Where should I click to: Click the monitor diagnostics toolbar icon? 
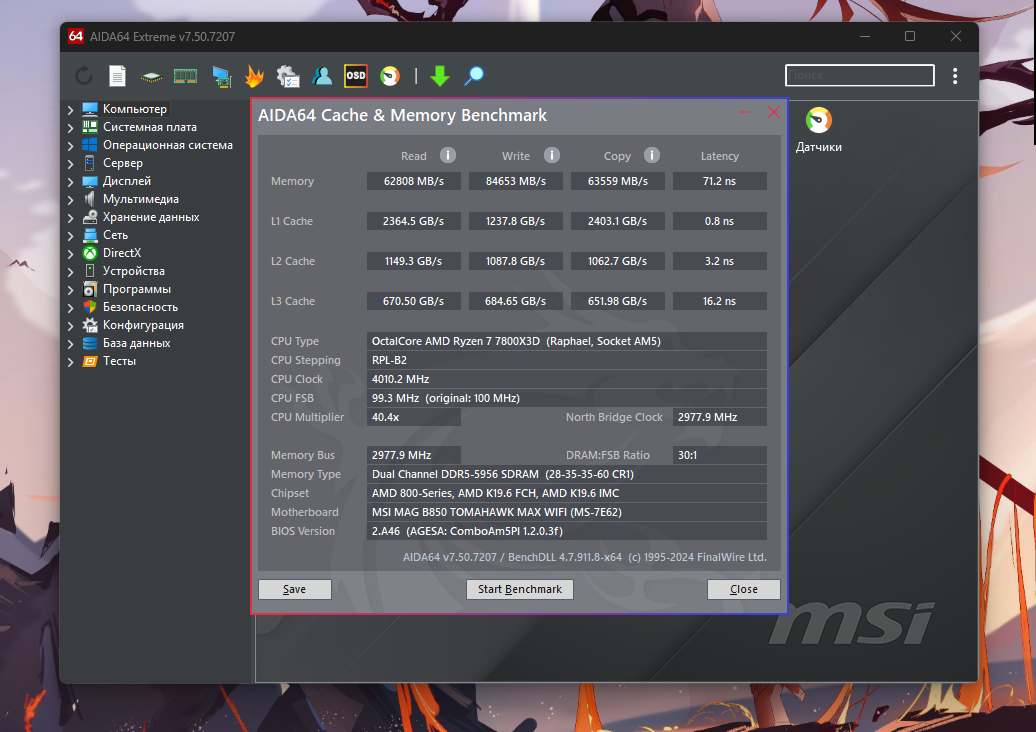221,77
